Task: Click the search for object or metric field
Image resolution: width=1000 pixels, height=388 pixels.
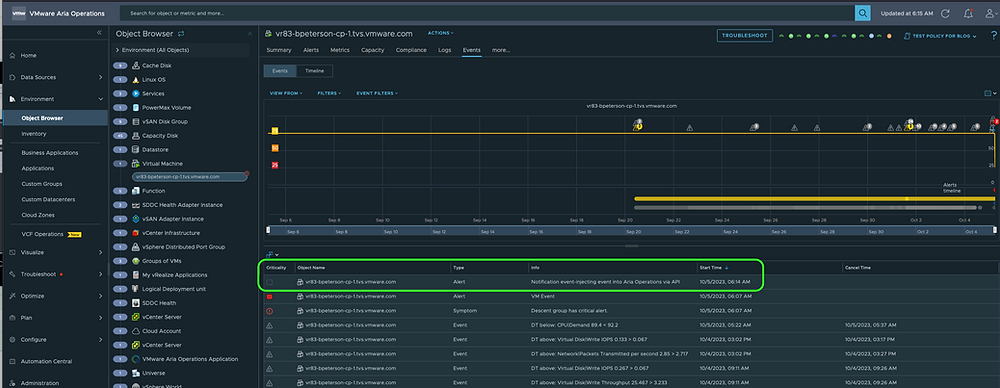Action: point(487,13)
